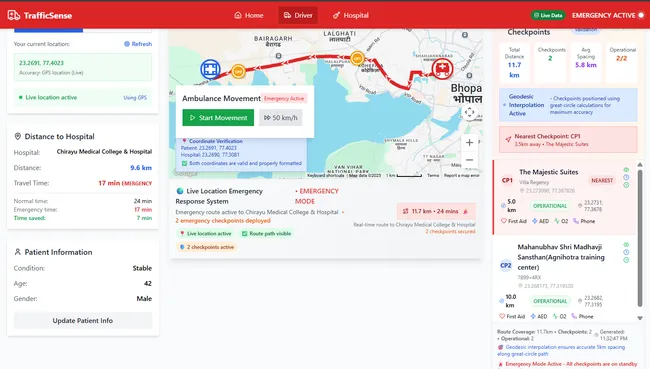Open the 50 km/h speed selector
The width and height of the screenshot is (650, 369).
pyautogui.click(x=281, y=118)
